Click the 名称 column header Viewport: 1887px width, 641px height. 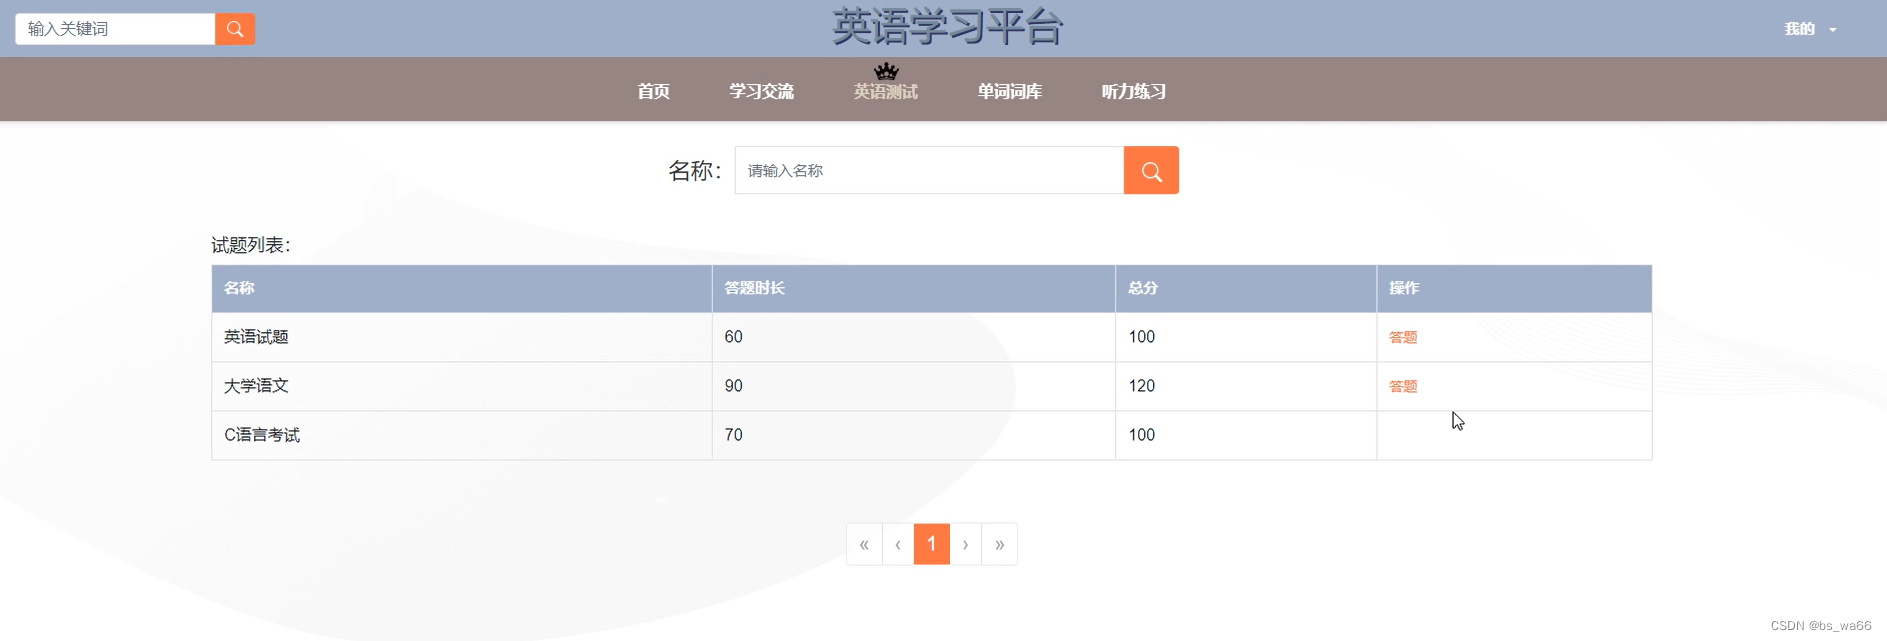pyautogui.click(x=462, y=288)
